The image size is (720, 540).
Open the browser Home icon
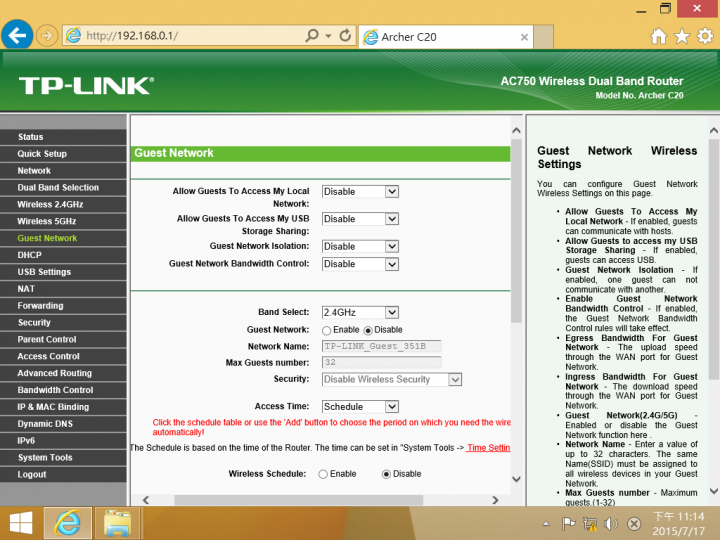[658, 36]
